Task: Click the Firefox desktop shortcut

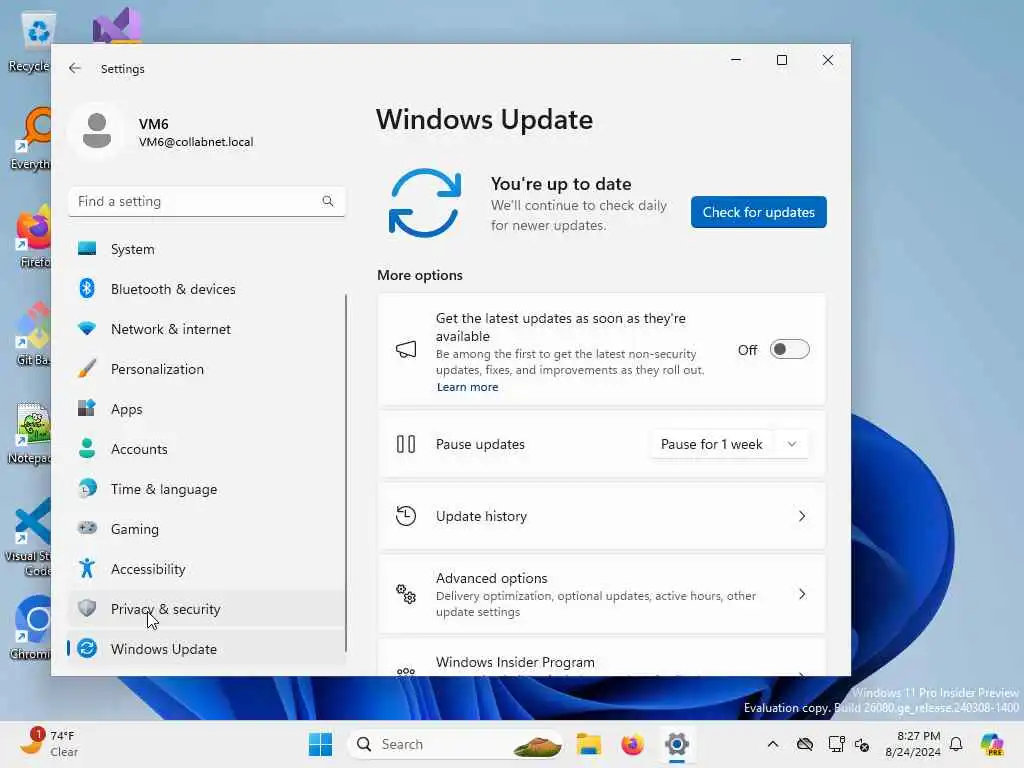Action: 34,236
